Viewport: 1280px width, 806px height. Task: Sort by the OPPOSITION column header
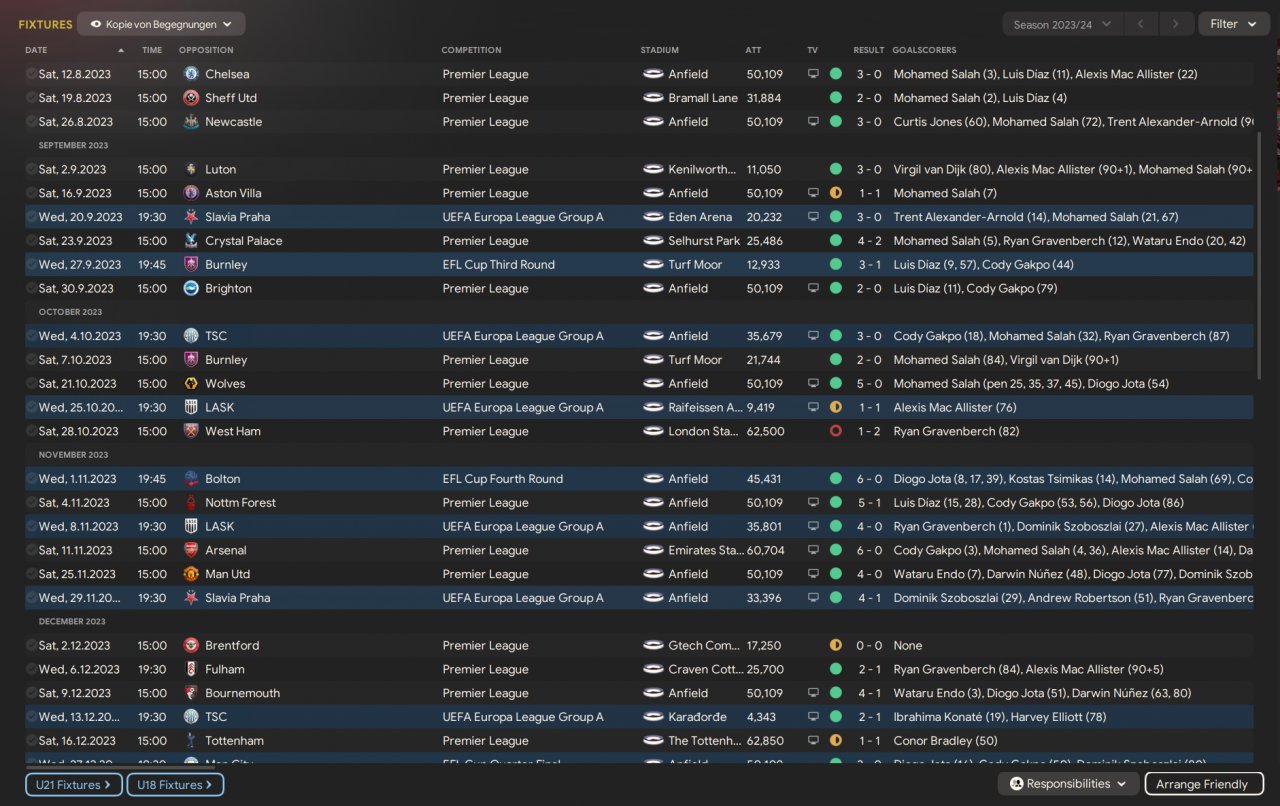tap(206, 50)
